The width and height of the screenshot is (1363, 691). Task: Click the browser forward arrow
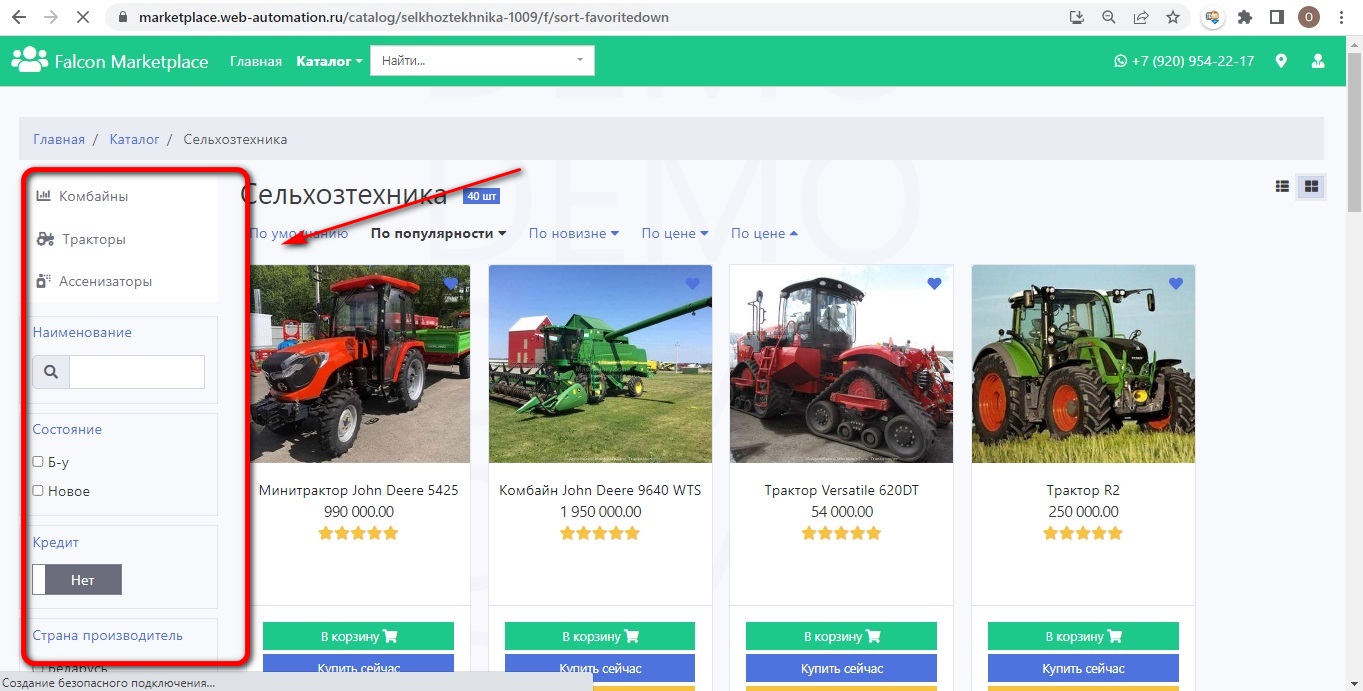(50, 17)
